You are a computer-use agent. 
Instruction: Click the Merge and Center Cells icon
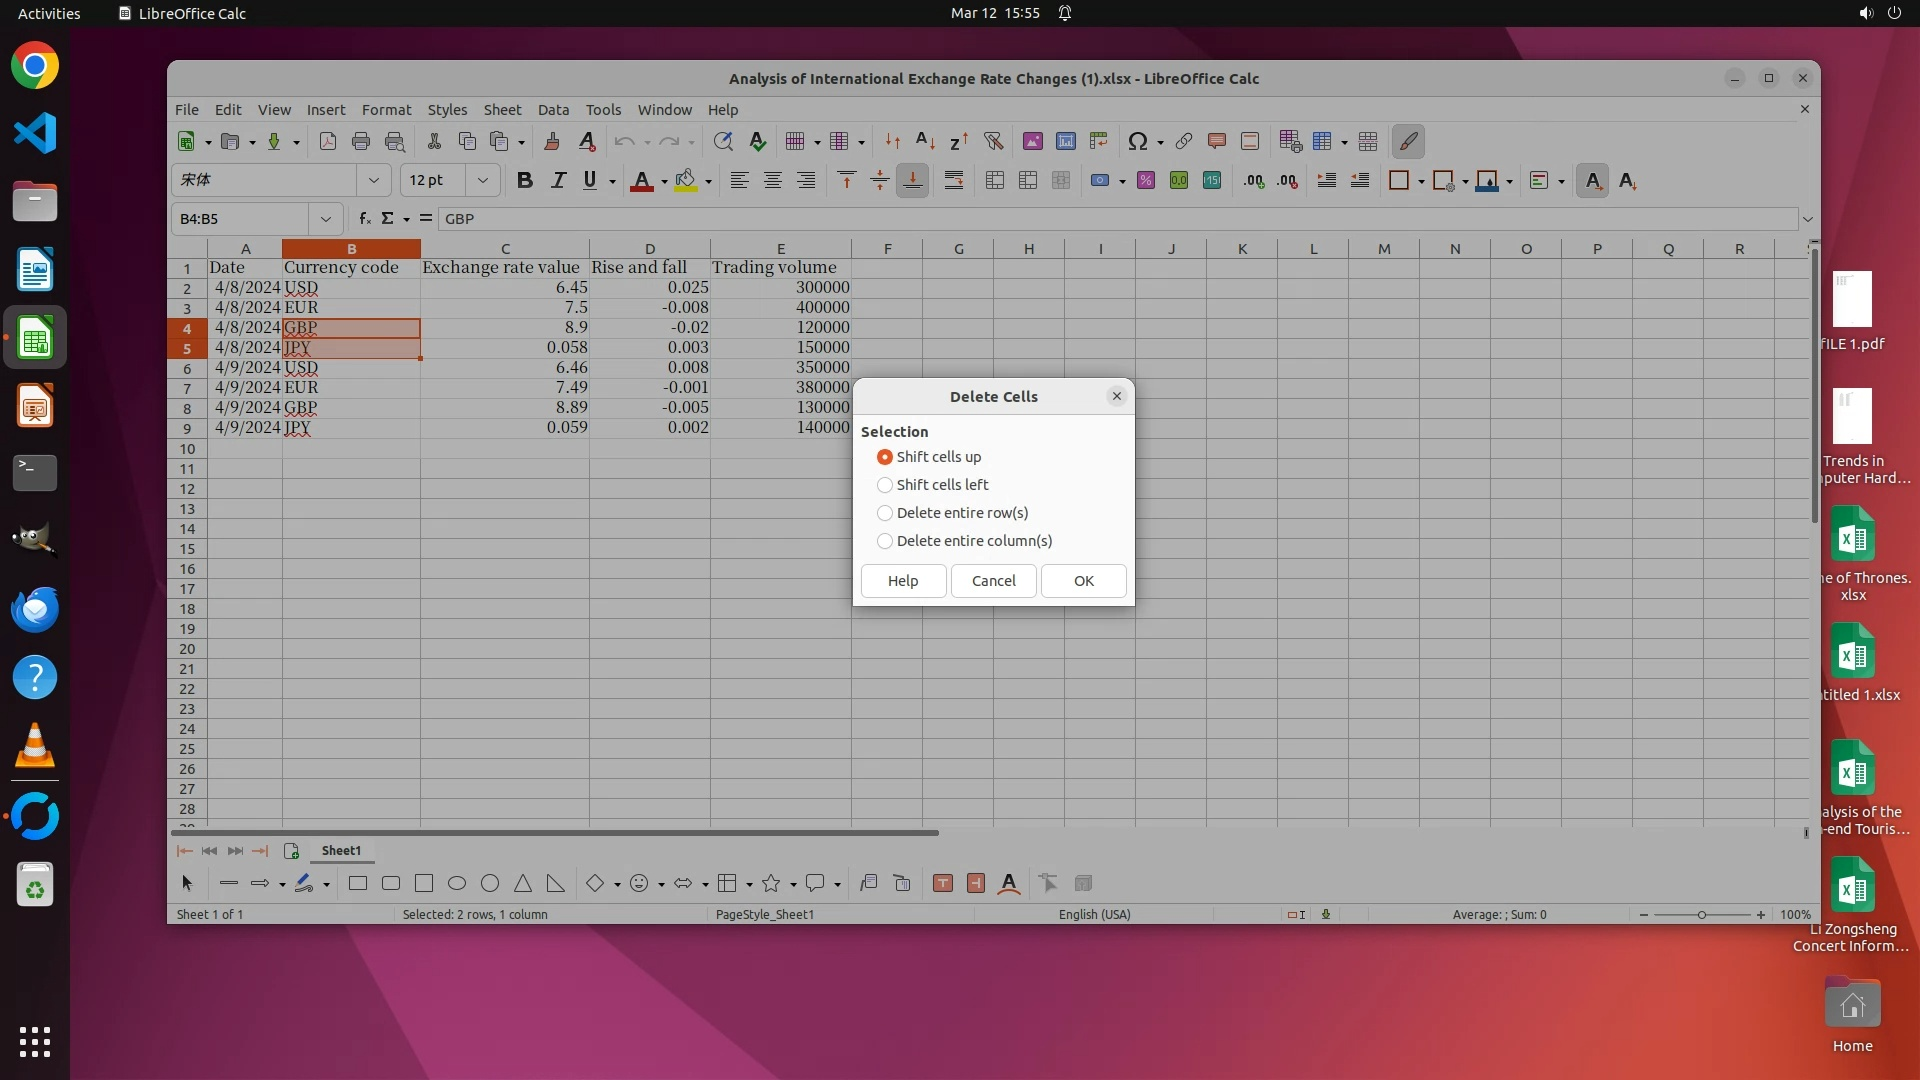click(x=994, y=181)
